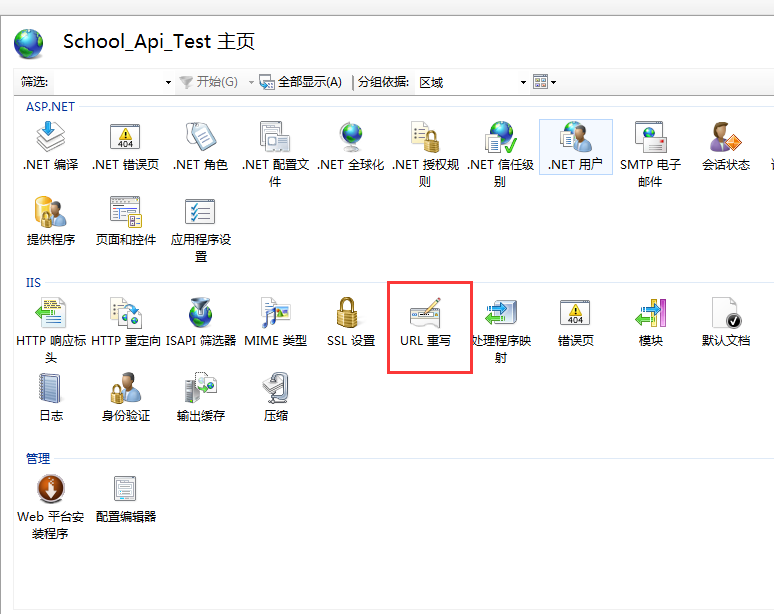Screen dimensions: 774x614
Task: Expand the 筛选 filter dropdown
Action: tap(167, 82)
